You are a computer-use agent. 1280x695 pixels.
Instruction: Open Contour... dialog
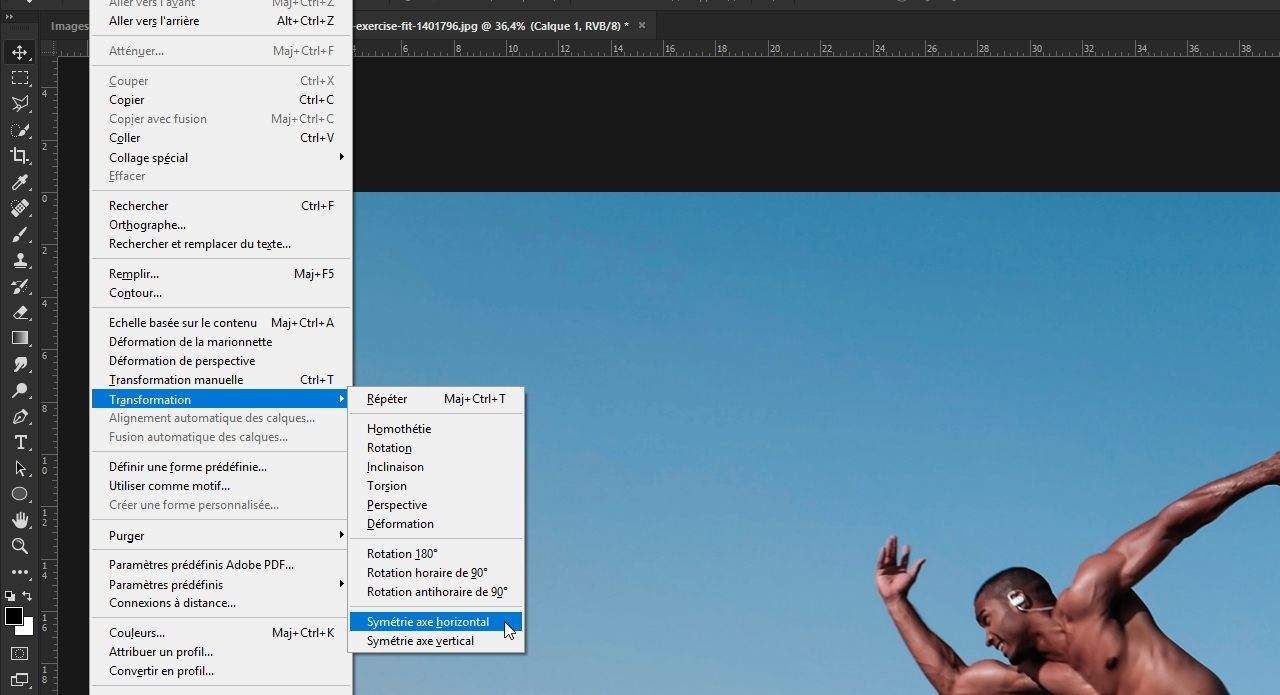click(x=221, y=293)
